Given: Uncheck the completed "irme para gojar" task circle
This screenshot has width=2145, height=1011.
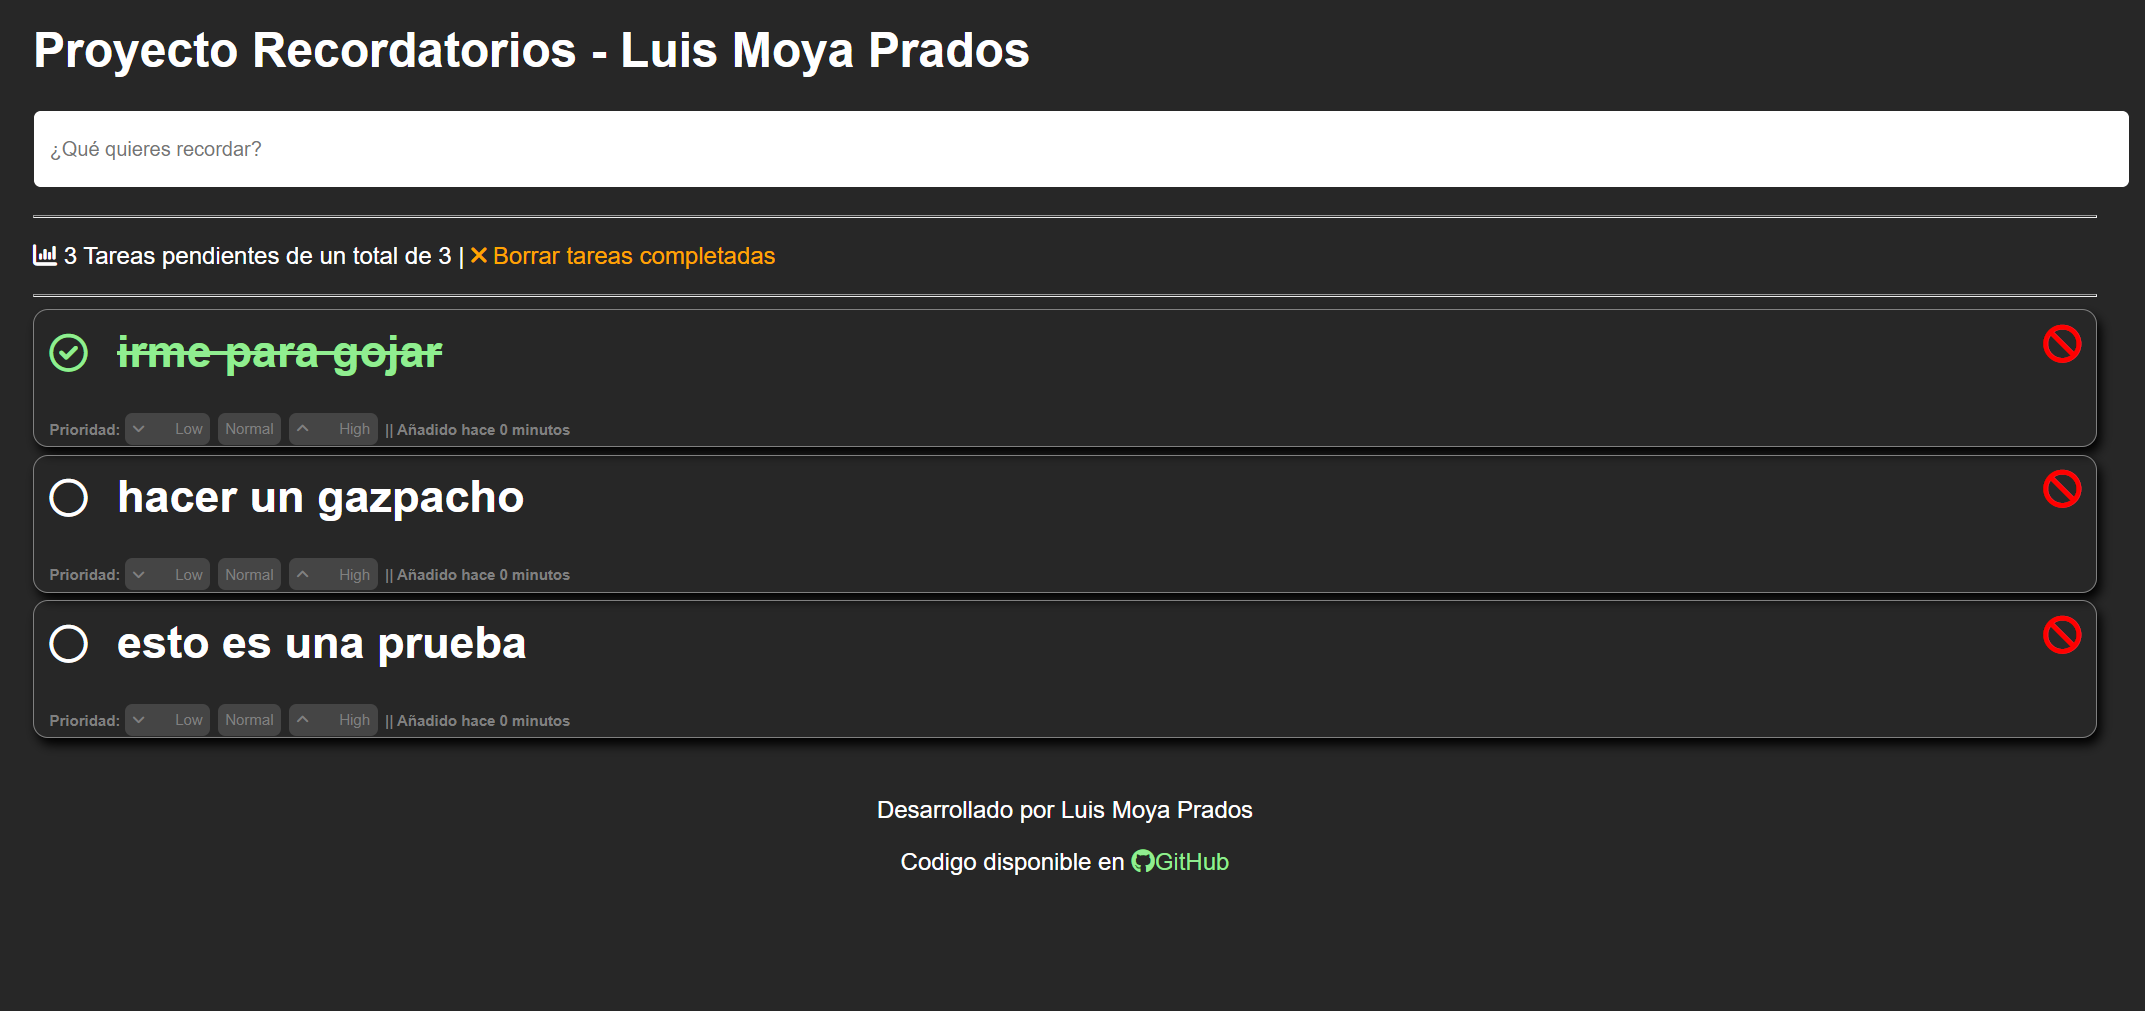Looking at the screenshot, I should (x=68, y=353).
